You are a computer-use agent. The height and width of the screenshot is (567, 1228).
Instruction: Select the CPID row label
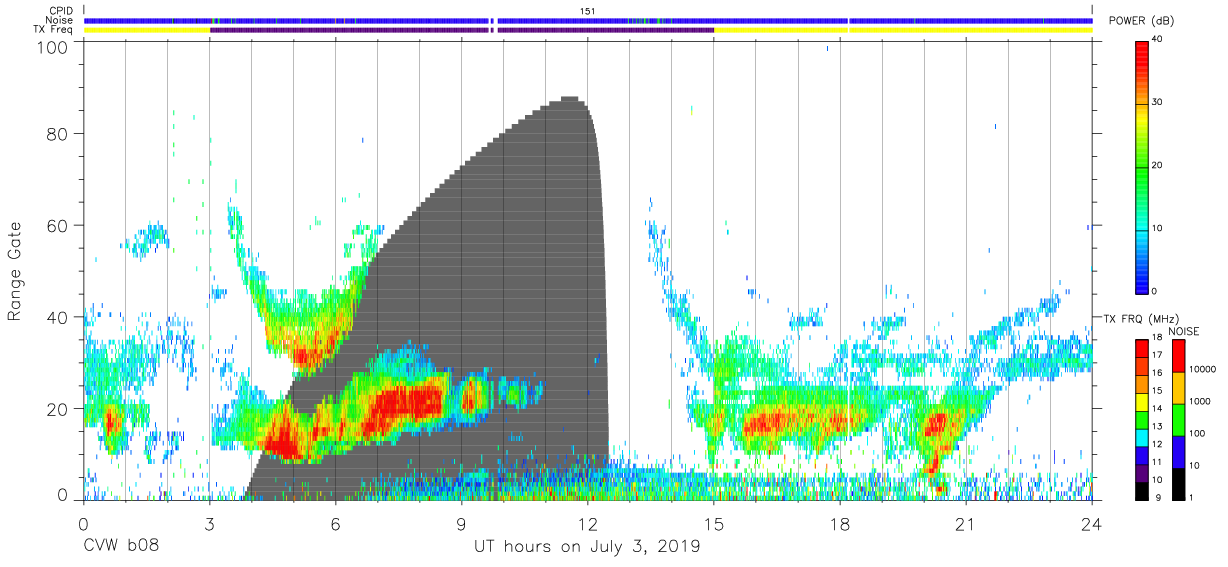[61, 10]
